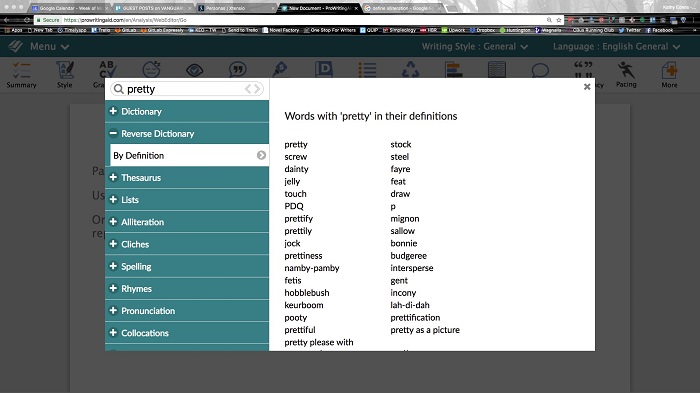Click the bar-chart sentence Length icon
This screenshot has width=700, height=393.
point(454,70)
